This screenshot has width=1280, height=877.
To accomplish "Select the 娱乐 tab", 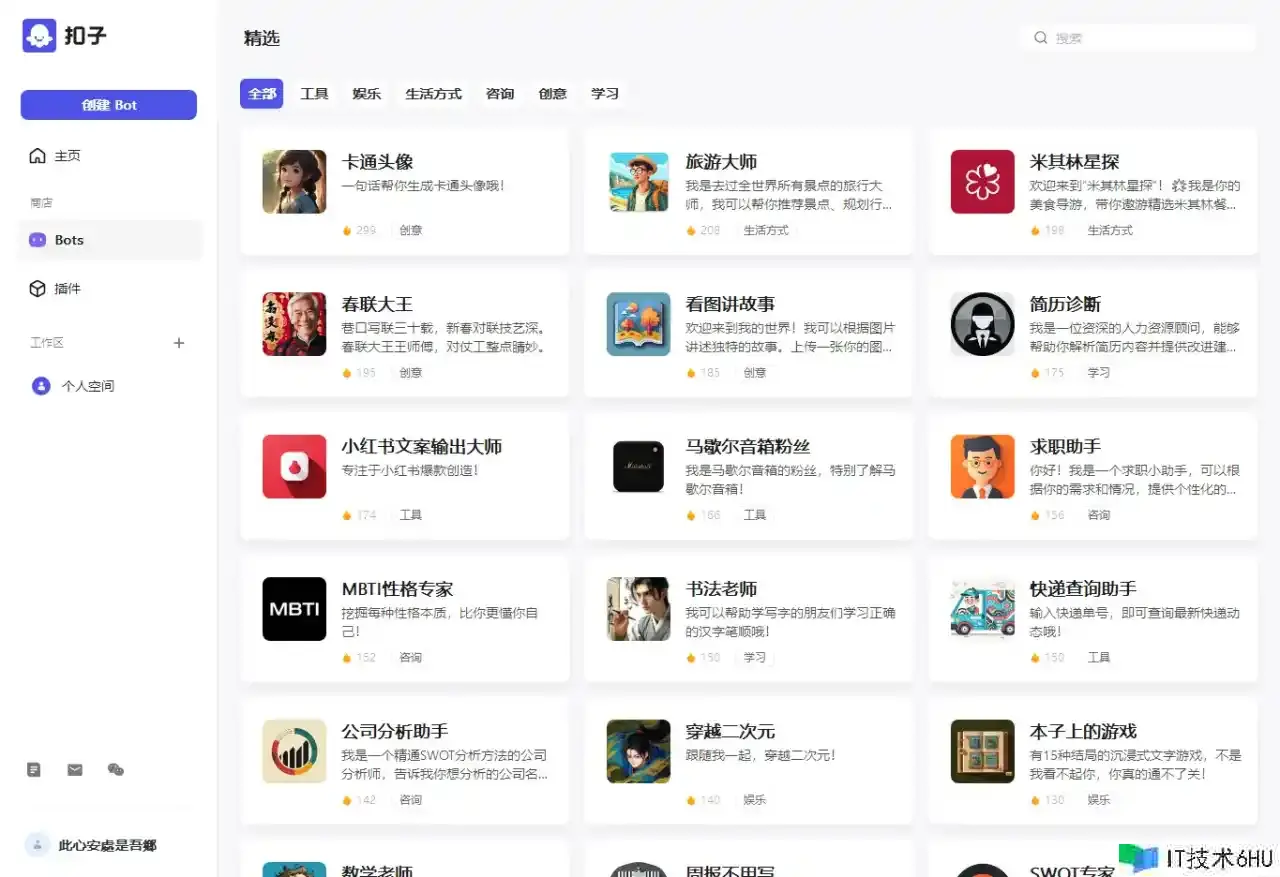I will [x=367, y=94].
